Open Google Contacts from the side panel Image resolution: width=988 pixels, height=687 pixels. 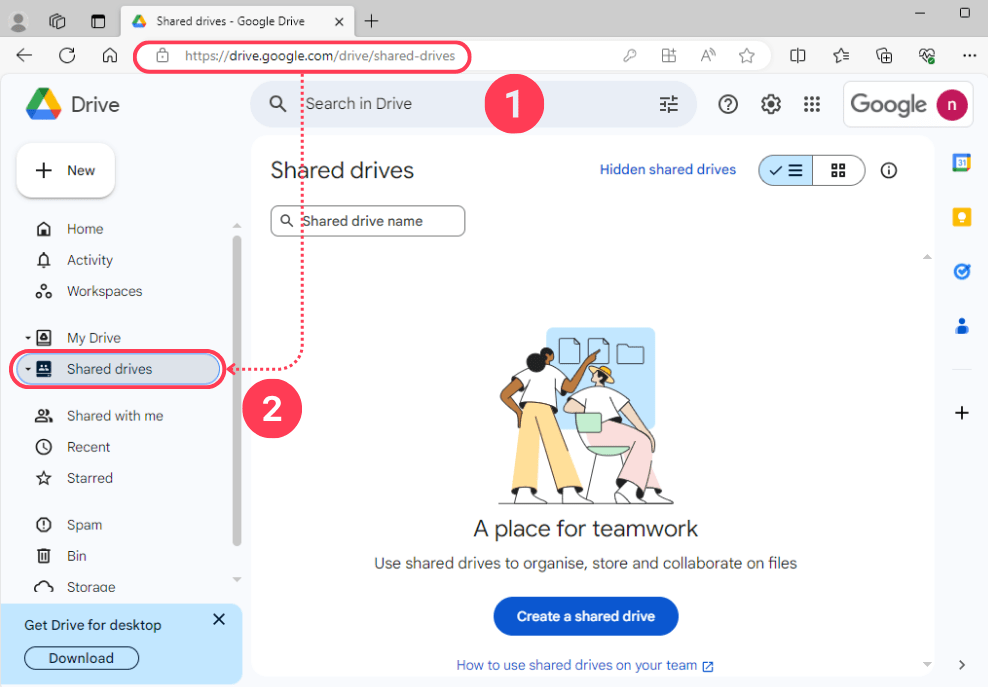[961, 325]
